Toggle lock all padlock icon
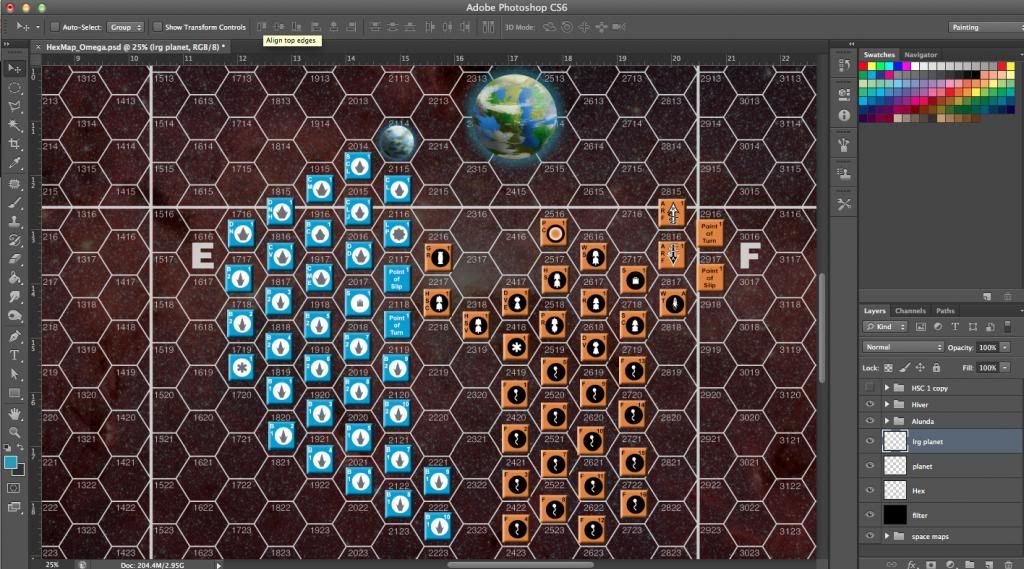 (x=936, y=368)
